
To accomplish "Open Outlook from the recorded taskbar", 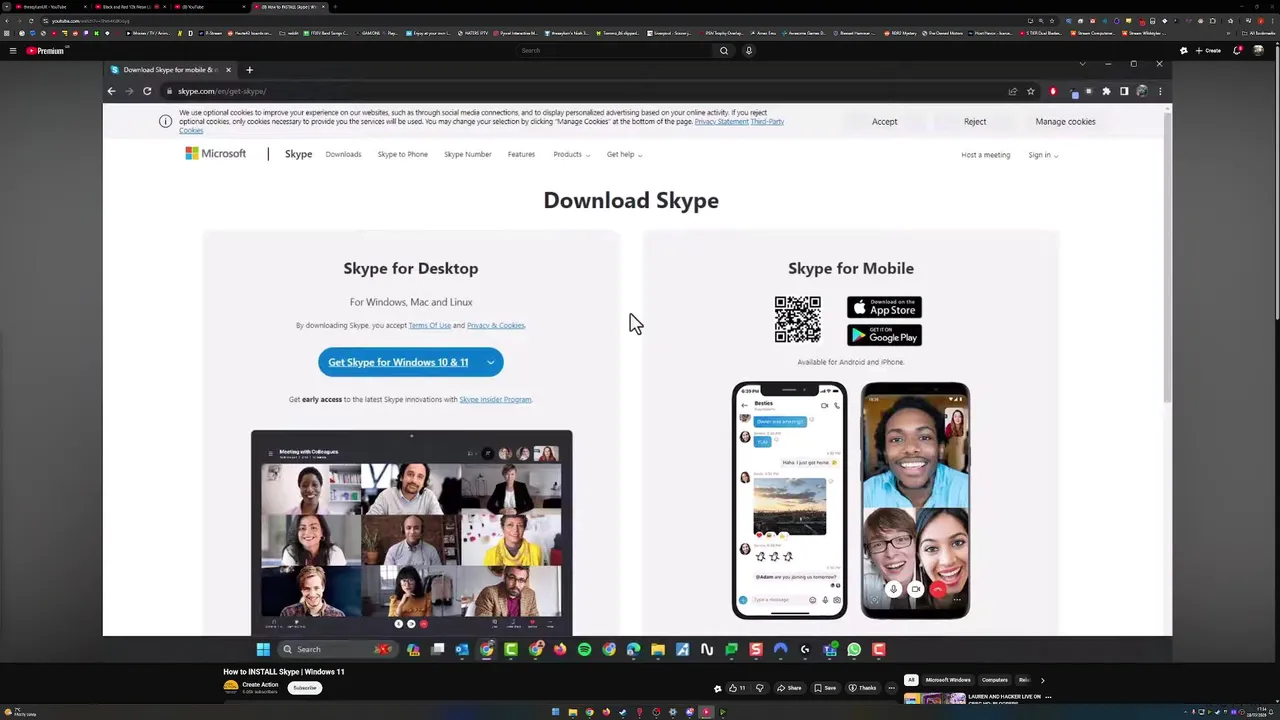I will [x=462, y=649].
